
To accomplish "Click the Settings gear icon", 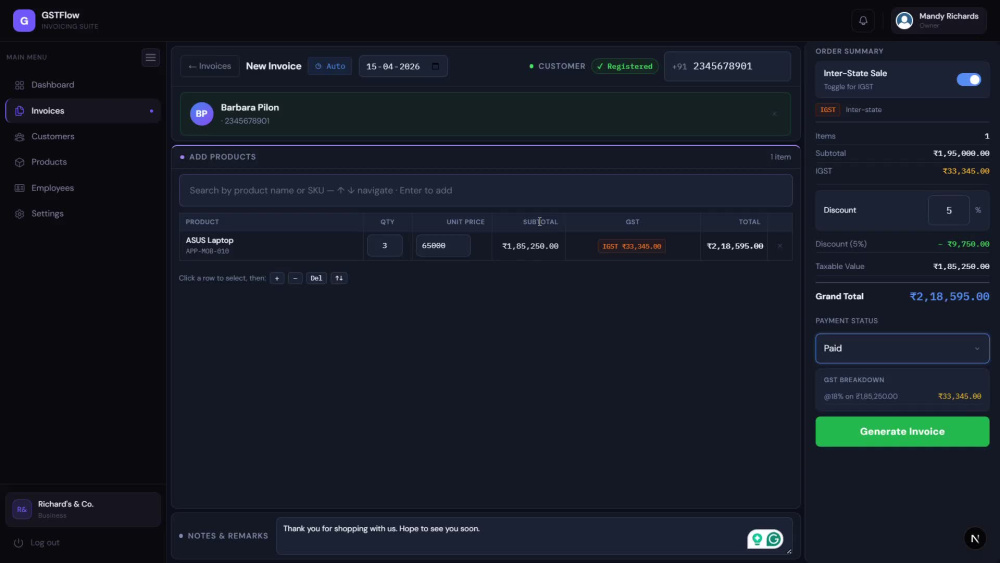I will (x=19, y=214).
